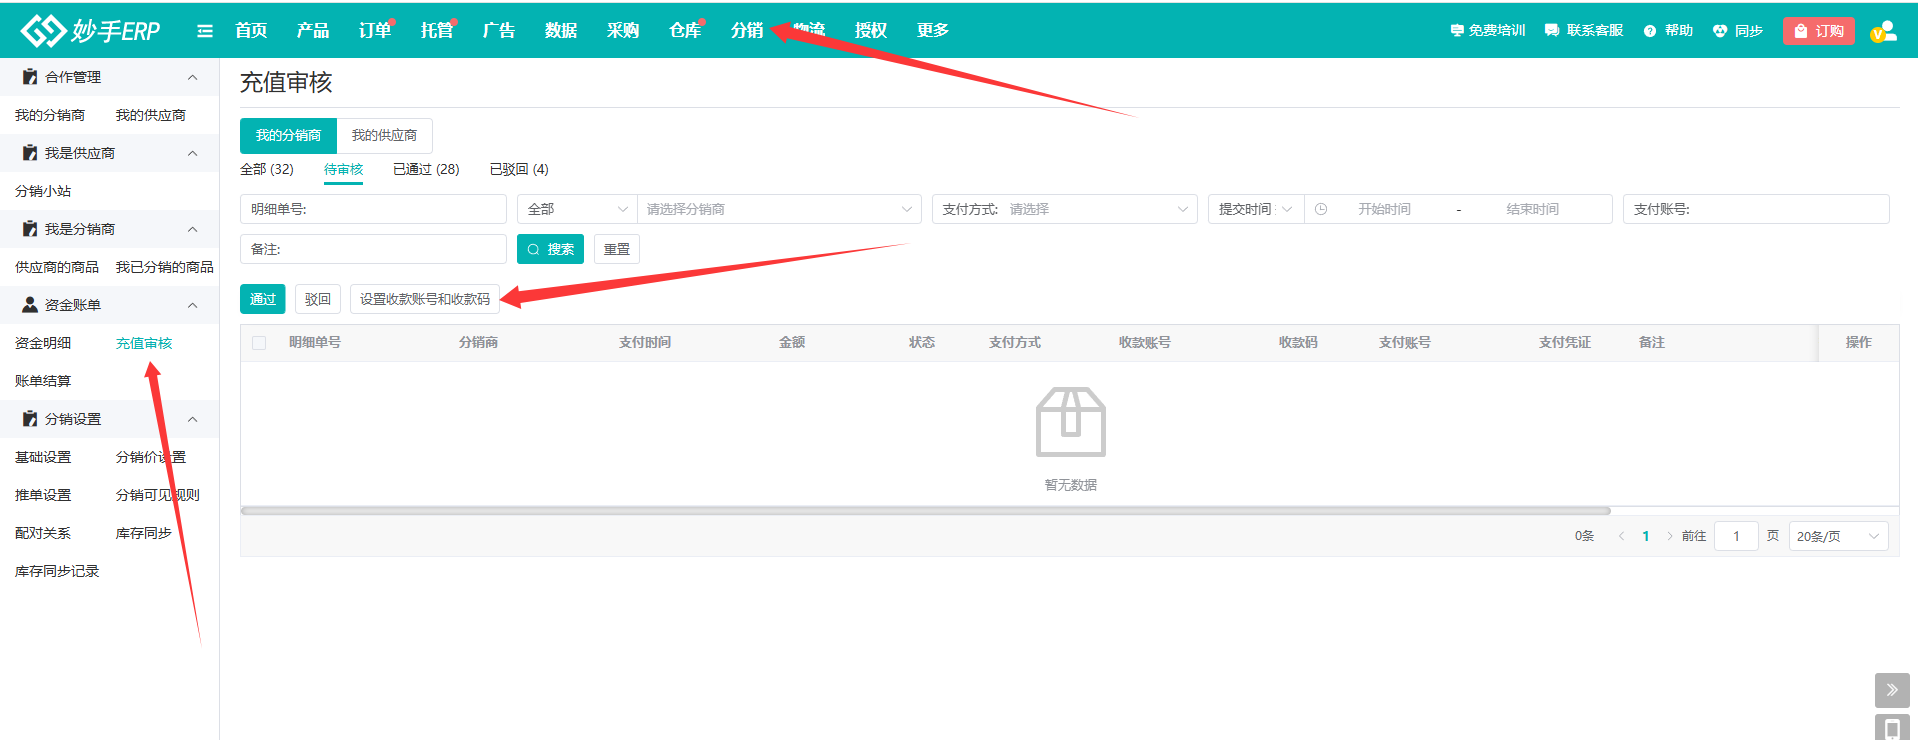Click the table's horizontal scrollbar

pos(925,511)
